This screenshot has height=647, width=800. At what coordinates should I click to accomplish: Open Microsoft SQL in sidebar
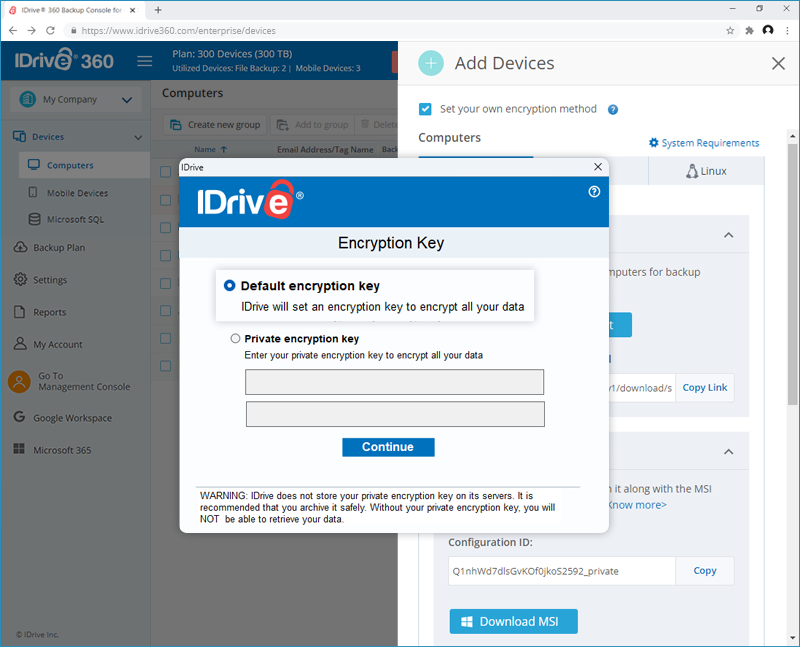(76, 219)
